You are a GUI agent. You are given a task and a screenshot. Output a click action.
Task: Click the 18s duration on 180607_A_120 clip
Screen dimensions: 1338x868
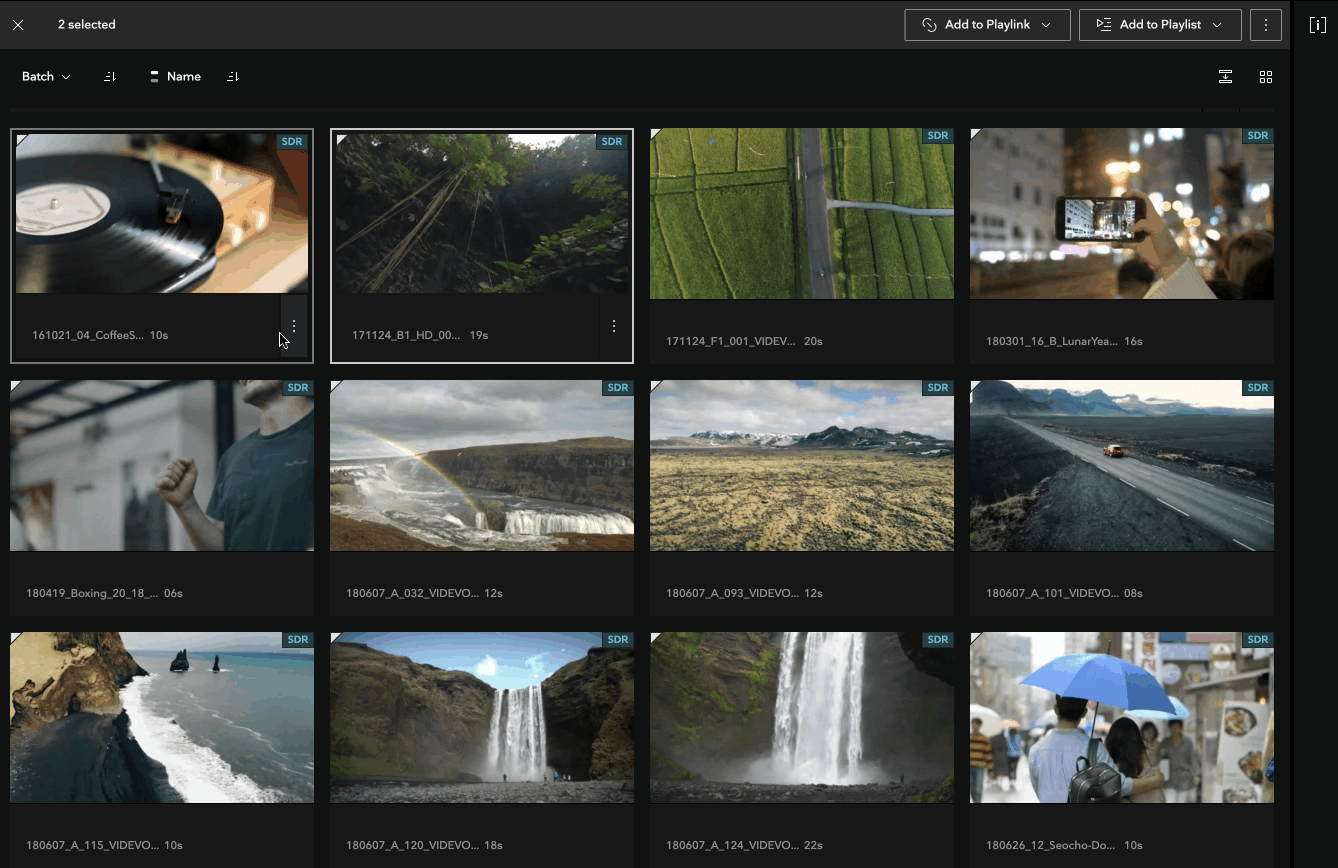click(x=493, y=845)
